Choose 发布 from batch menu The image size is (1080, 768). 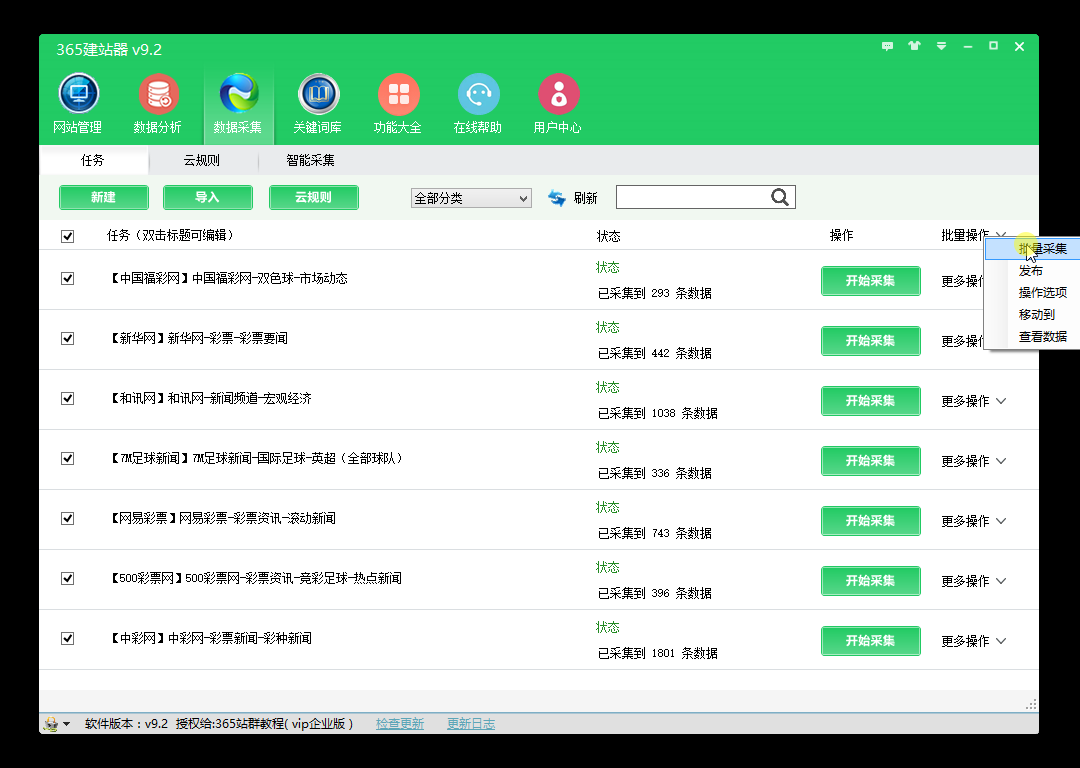[x=1030, y=271]
